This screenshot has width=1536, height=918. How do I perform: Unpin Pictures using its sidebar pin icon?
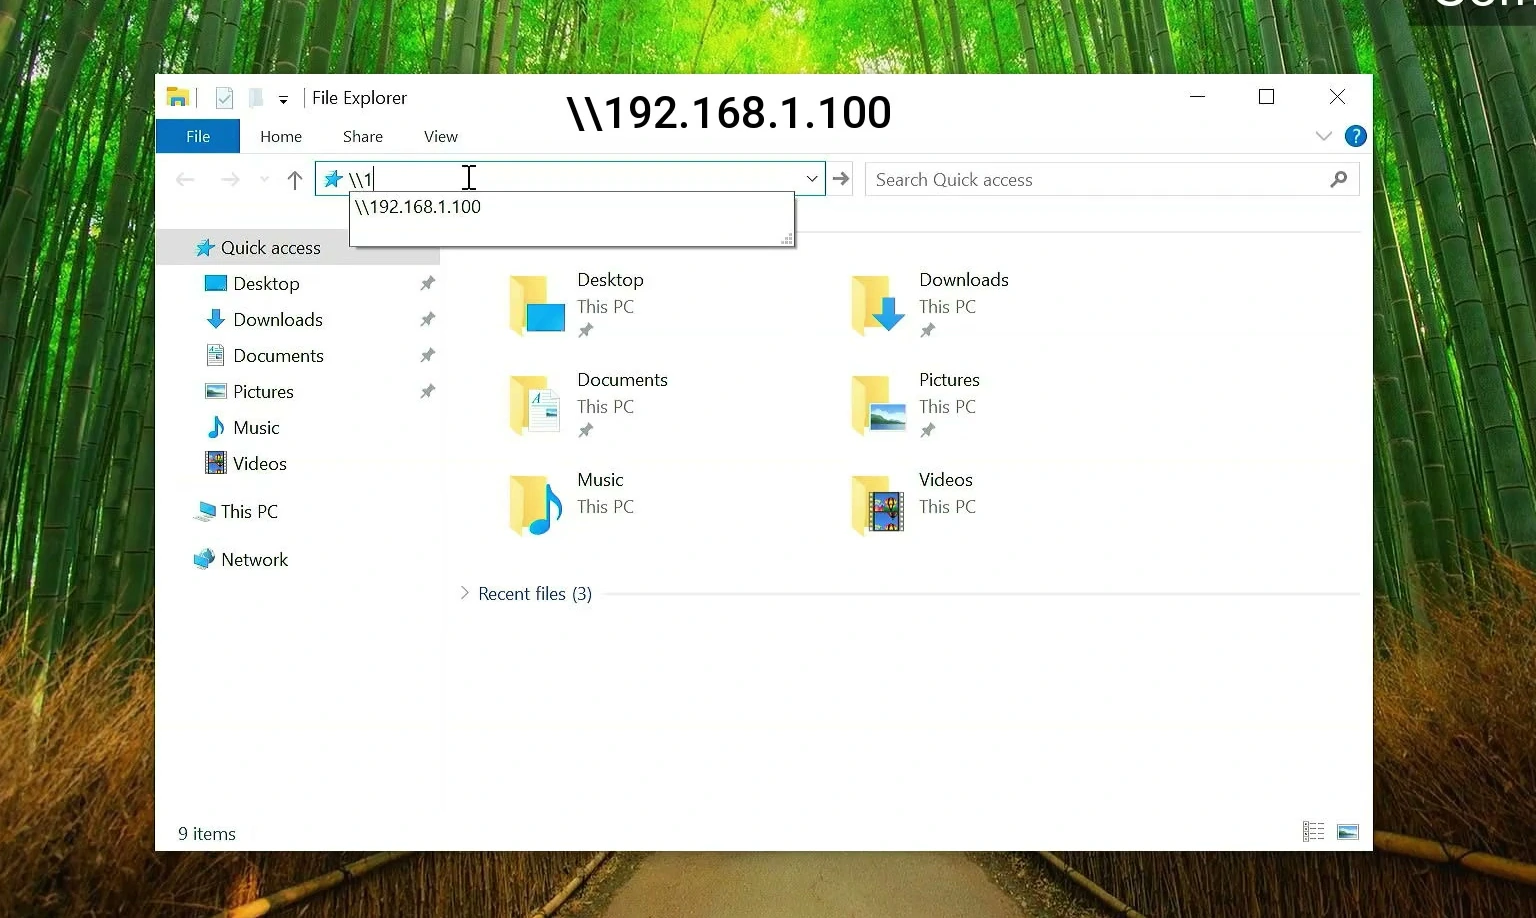coord(427,392)
